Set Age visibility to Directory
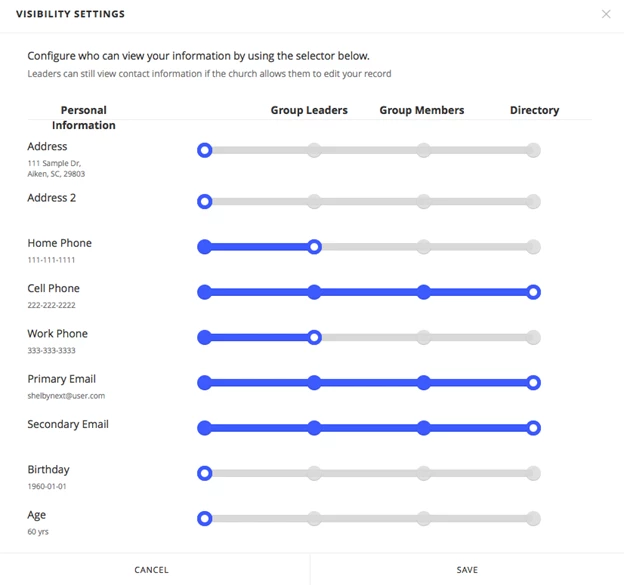The height and width of the screenshot is (585, 624). (x=533, y=519)
